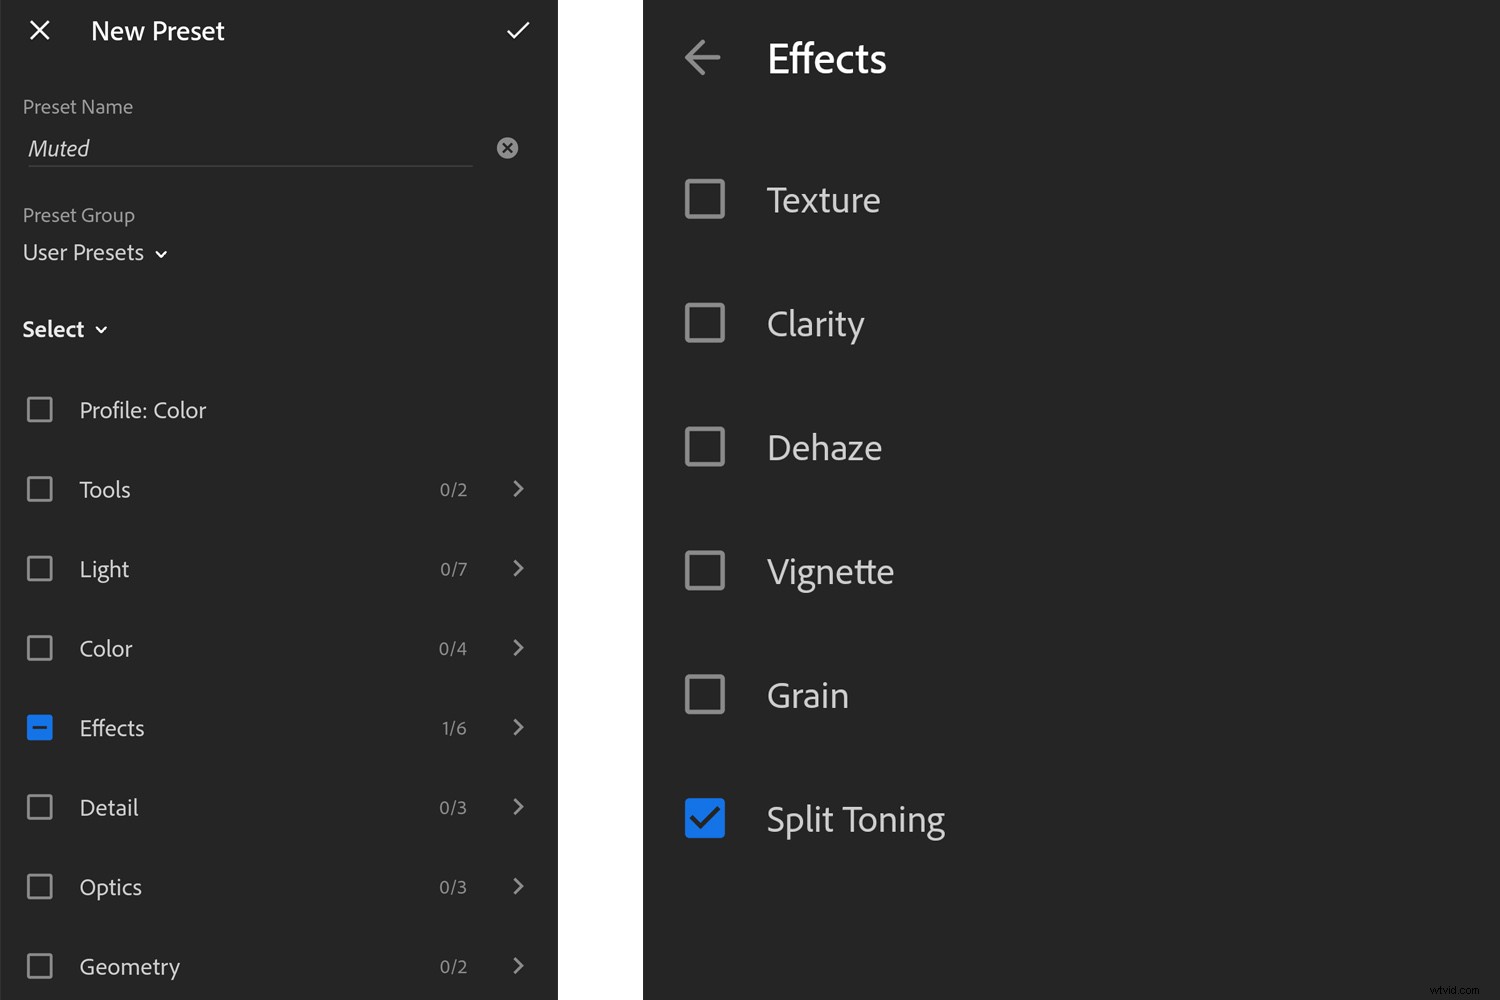Expand the Select options dropdown
The height and width of the screenshot is (1000, 1500).
click(x=64, y=329)
